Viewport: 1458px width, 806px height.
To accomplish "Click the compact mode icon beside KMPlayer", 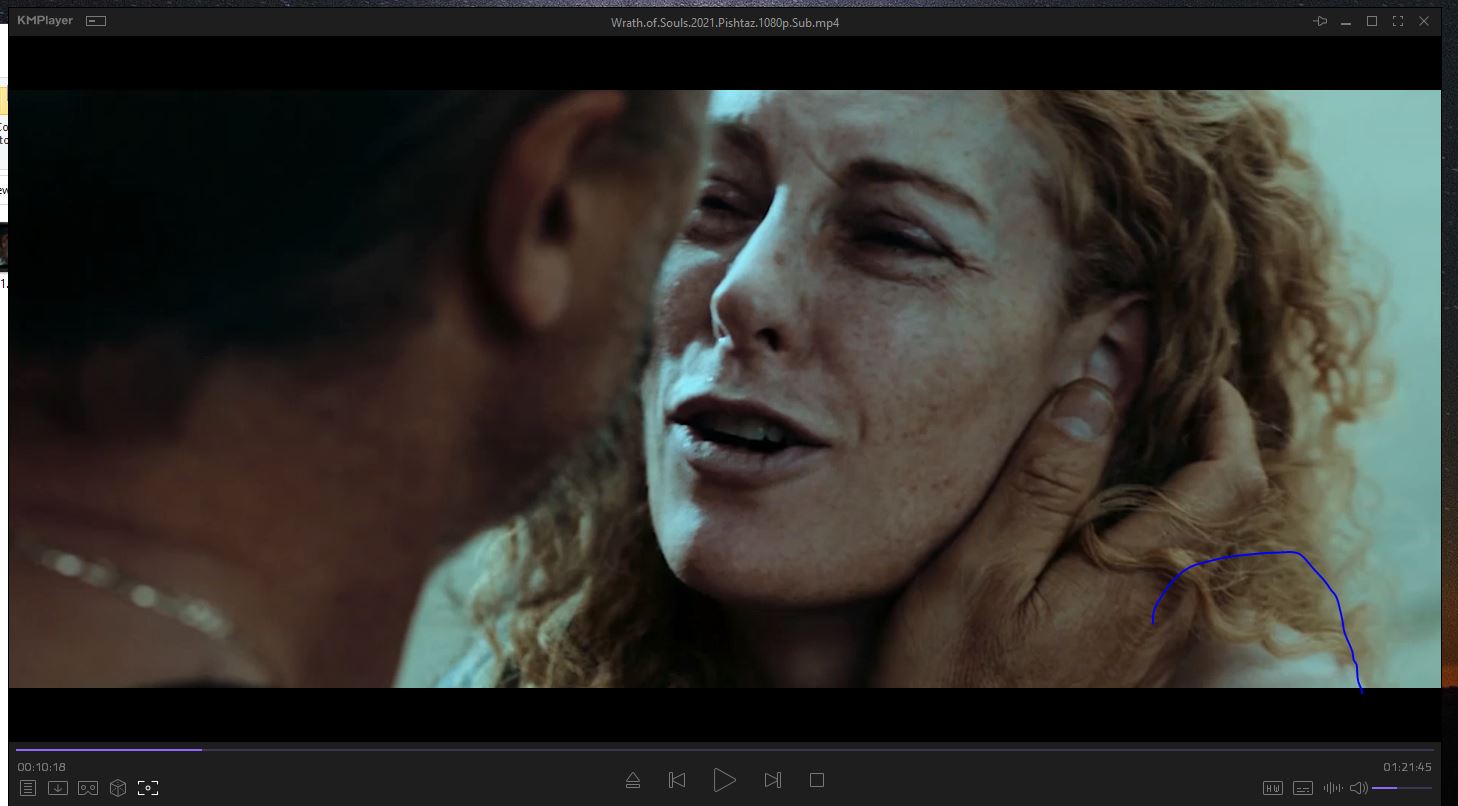I will (96, 21).
